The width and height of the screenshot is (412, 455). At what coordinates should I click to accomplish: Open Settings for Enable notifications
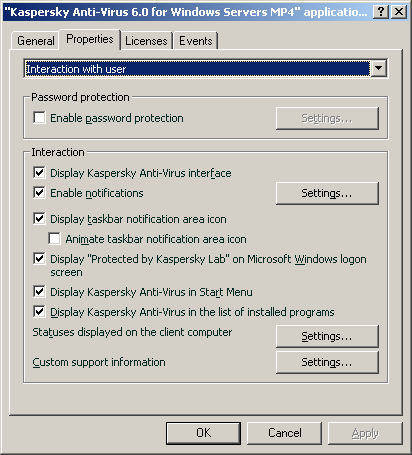click(327, 193)
